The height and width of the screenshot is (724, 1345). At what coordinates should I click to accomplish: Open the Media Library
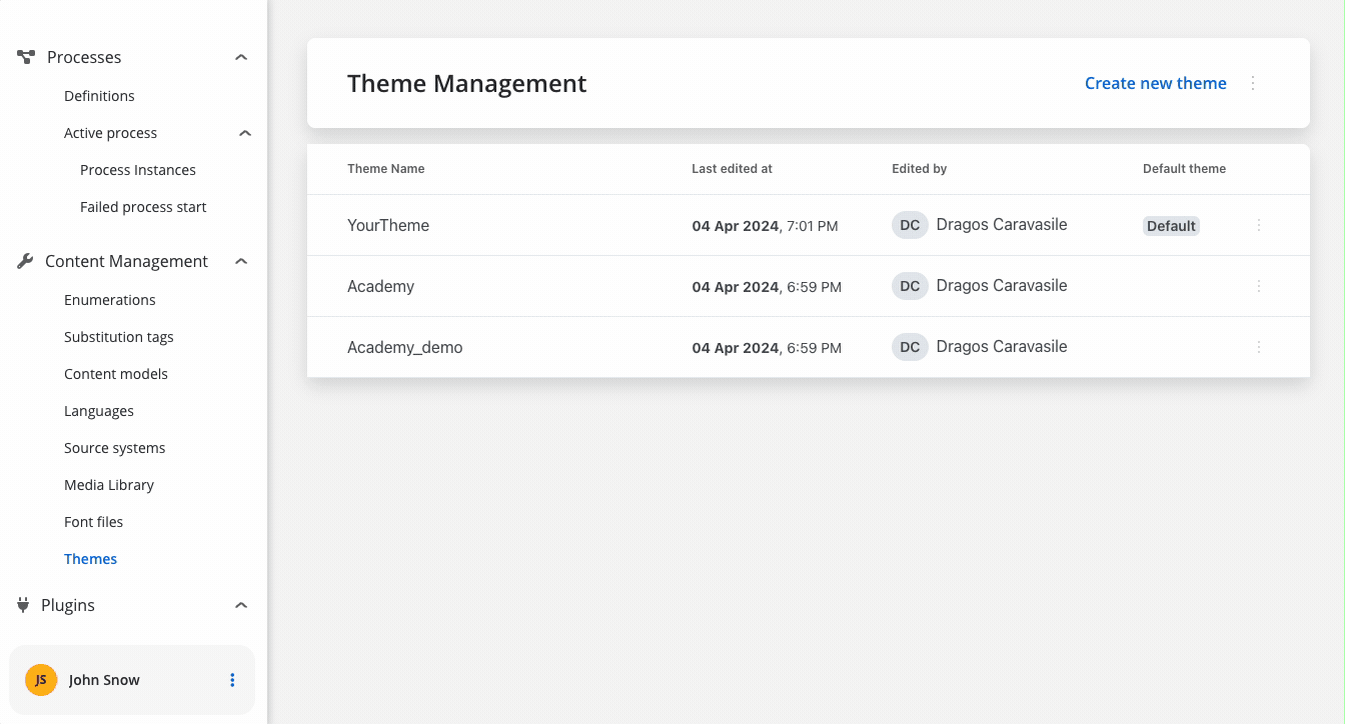click(109, 485)
